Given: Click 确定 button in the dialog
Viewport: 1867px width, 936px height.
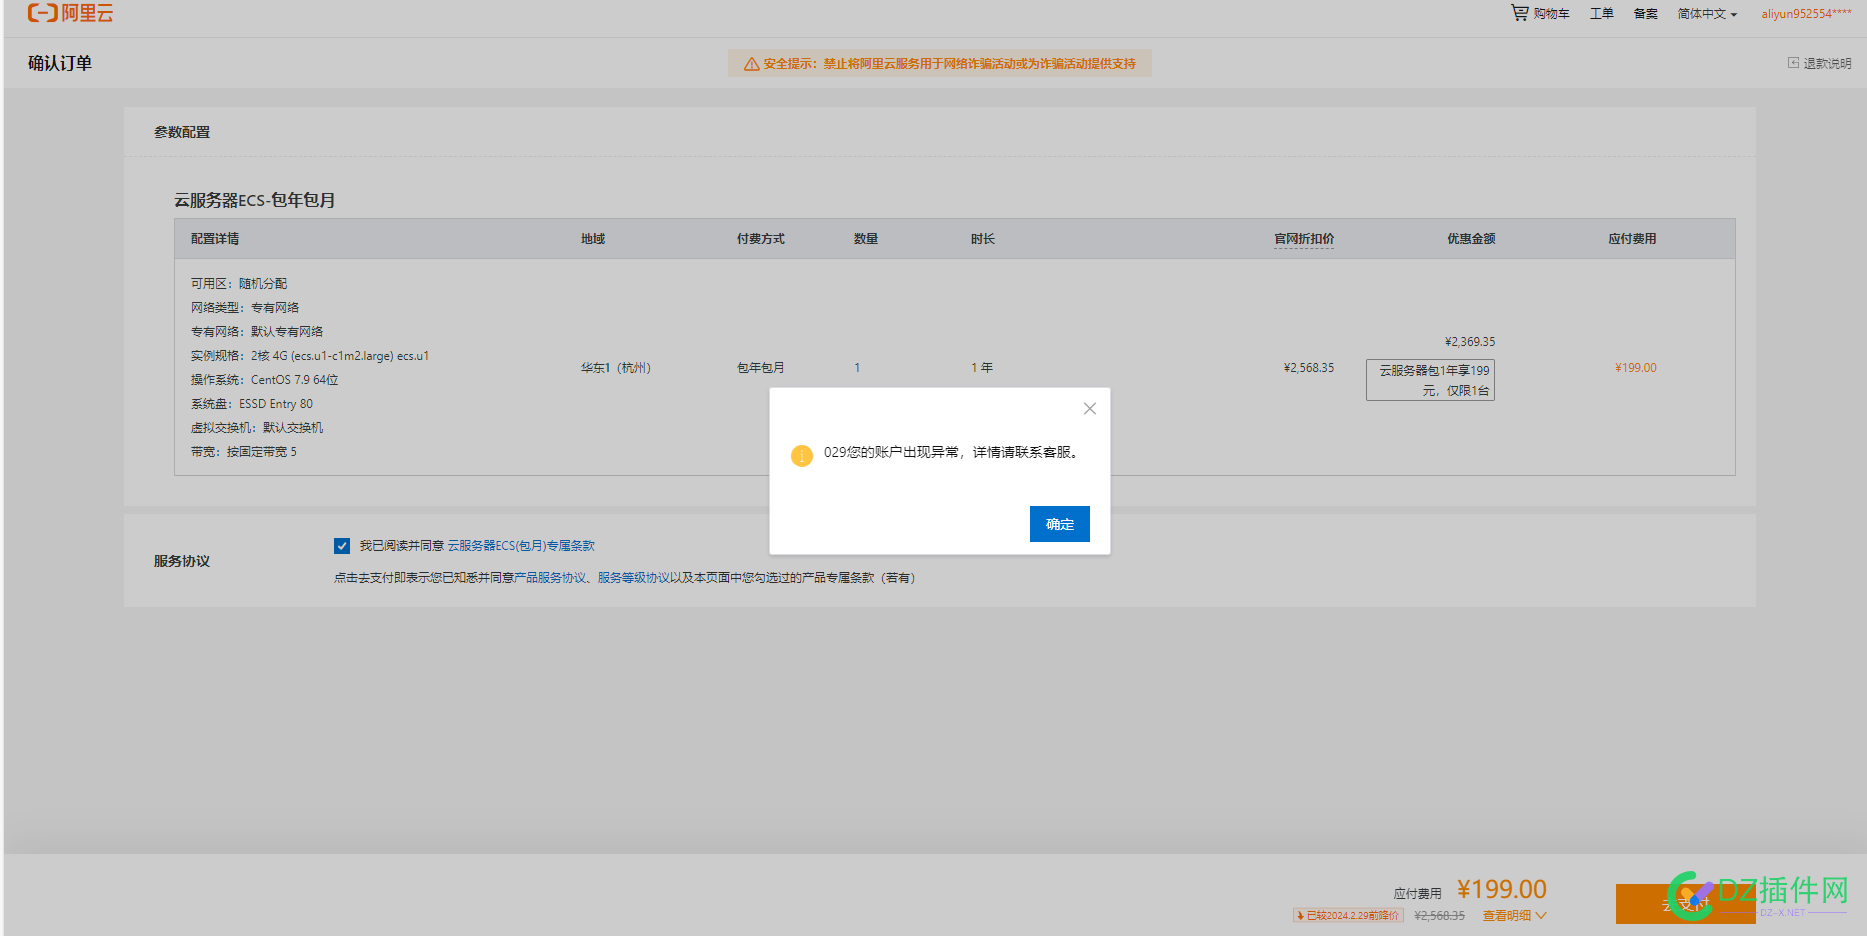Looking at the screenshot, I should click(x=1060, y=524).
